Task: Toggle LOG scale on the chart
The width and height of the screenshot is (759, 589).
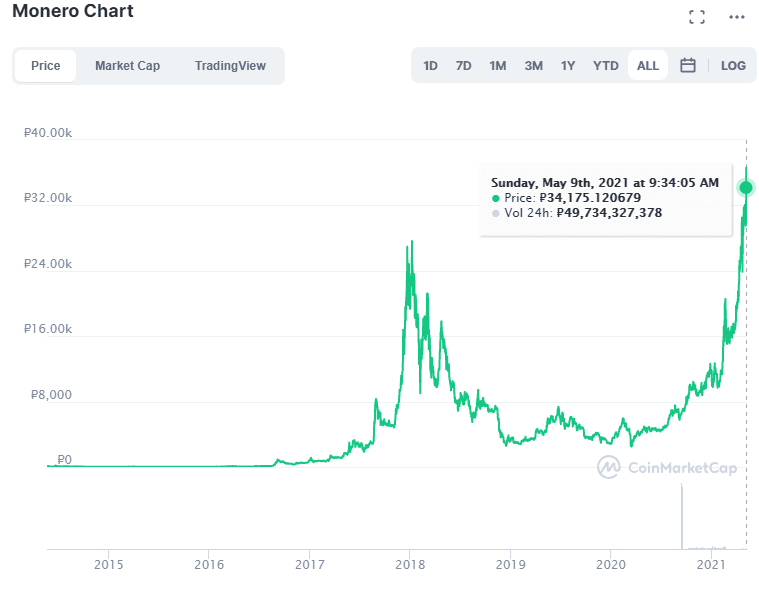Action: point(733,66)
